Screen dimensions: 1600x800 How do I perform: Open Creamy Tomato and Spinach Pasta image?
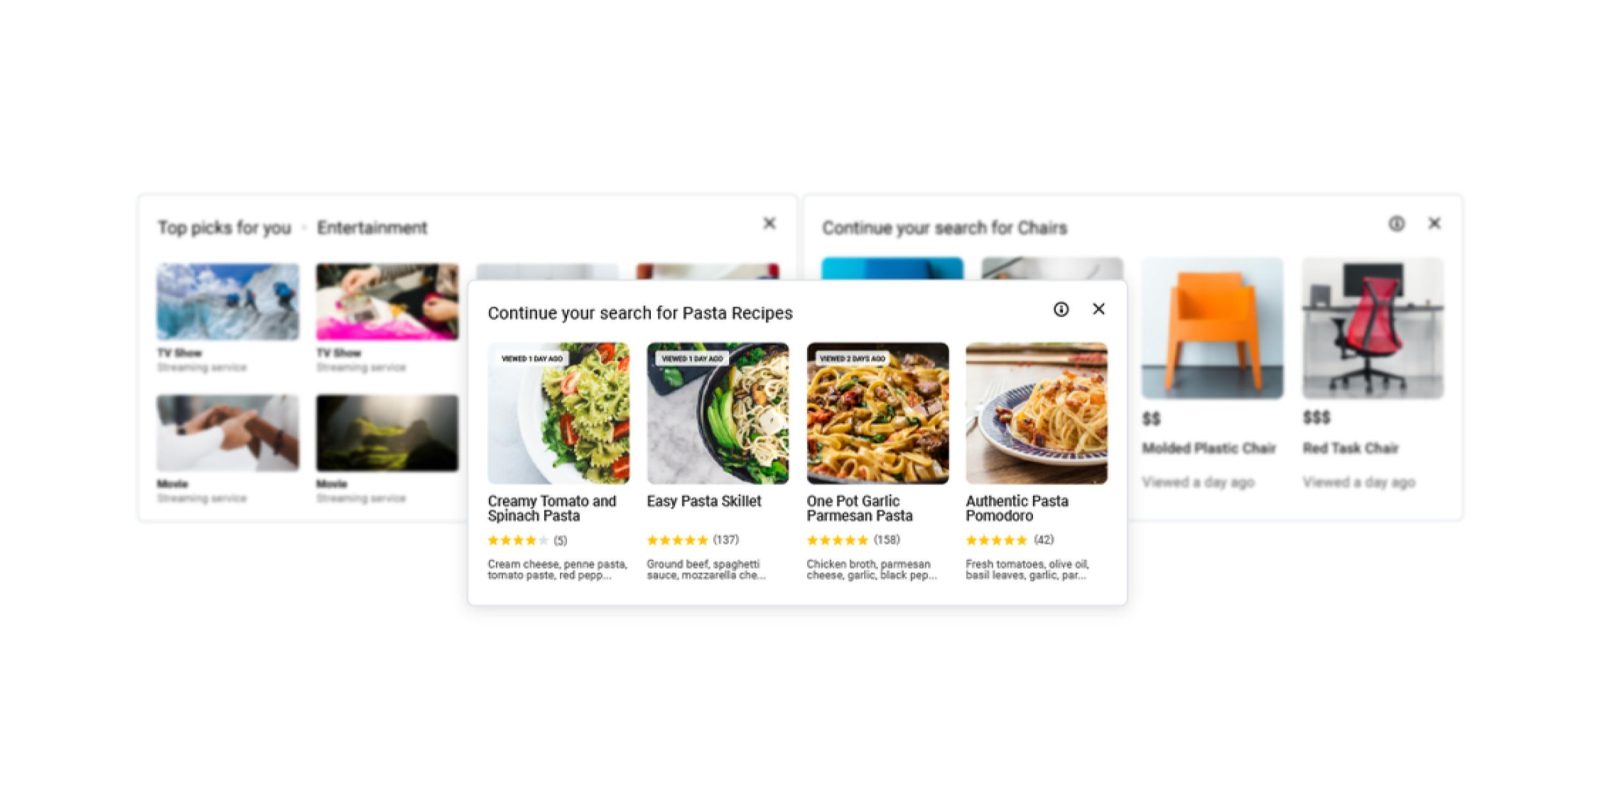(x=559, y=413)
